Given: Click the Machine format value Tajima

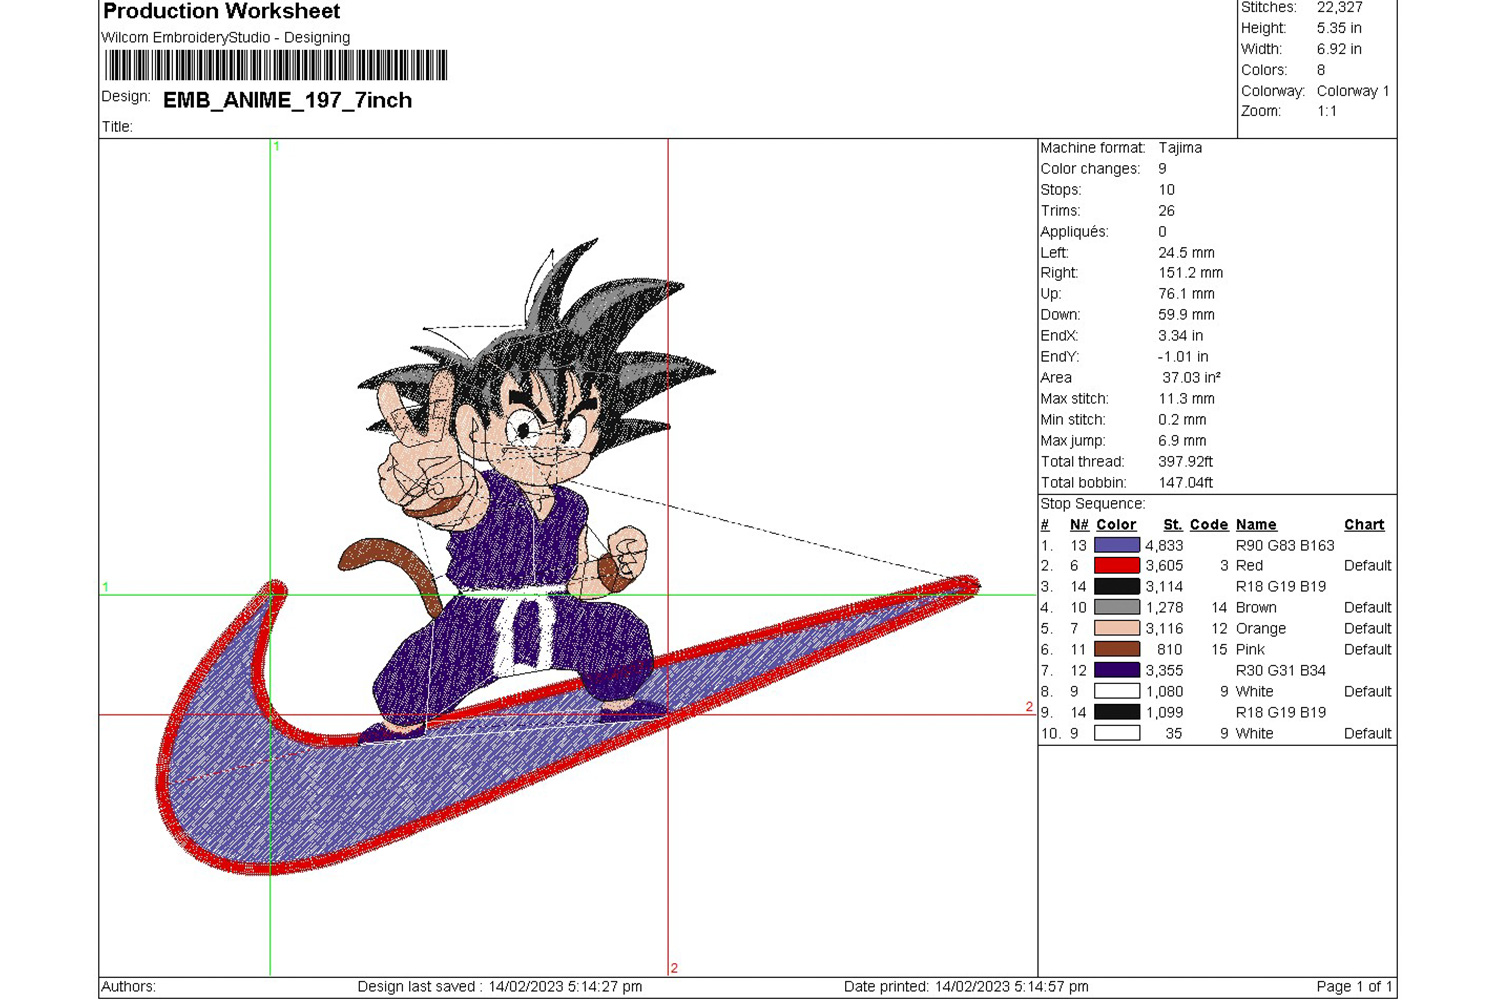Looking at the screenshot, I should click(x=1180, y=148).
